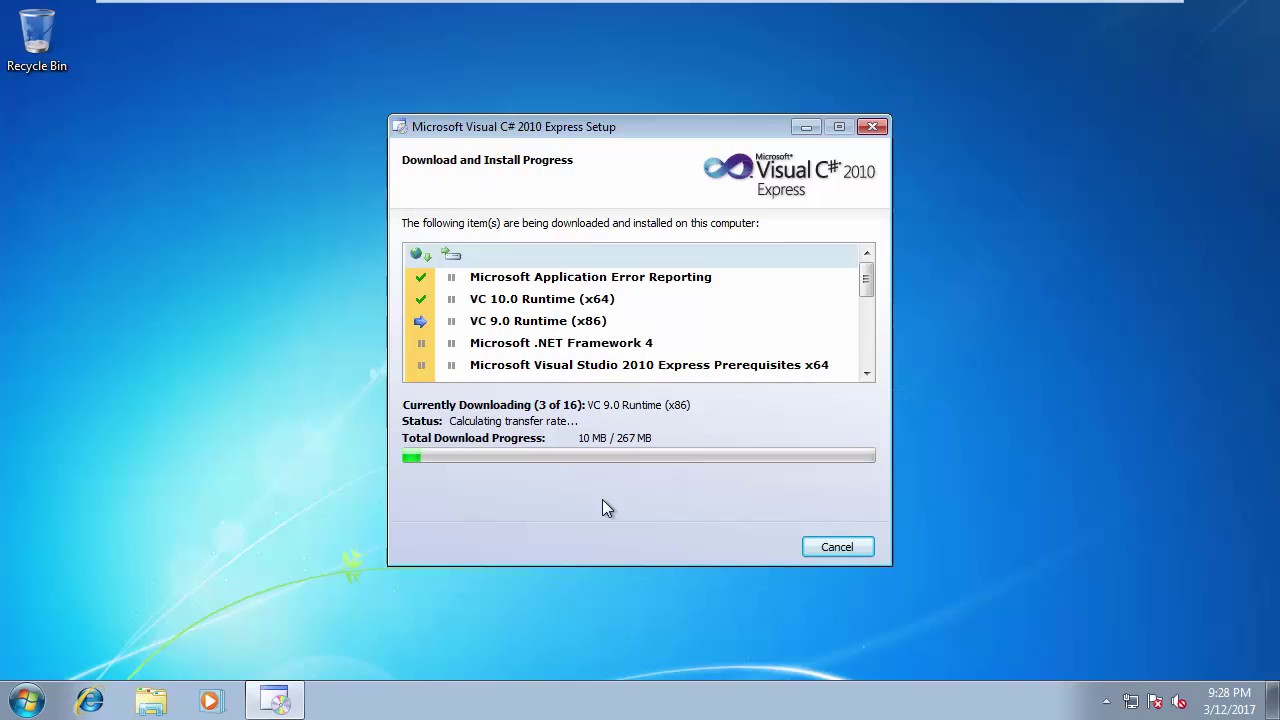Open the clock showing 9:28 PM
This screenshot has height=720, width=1280.
[1229, 701]
